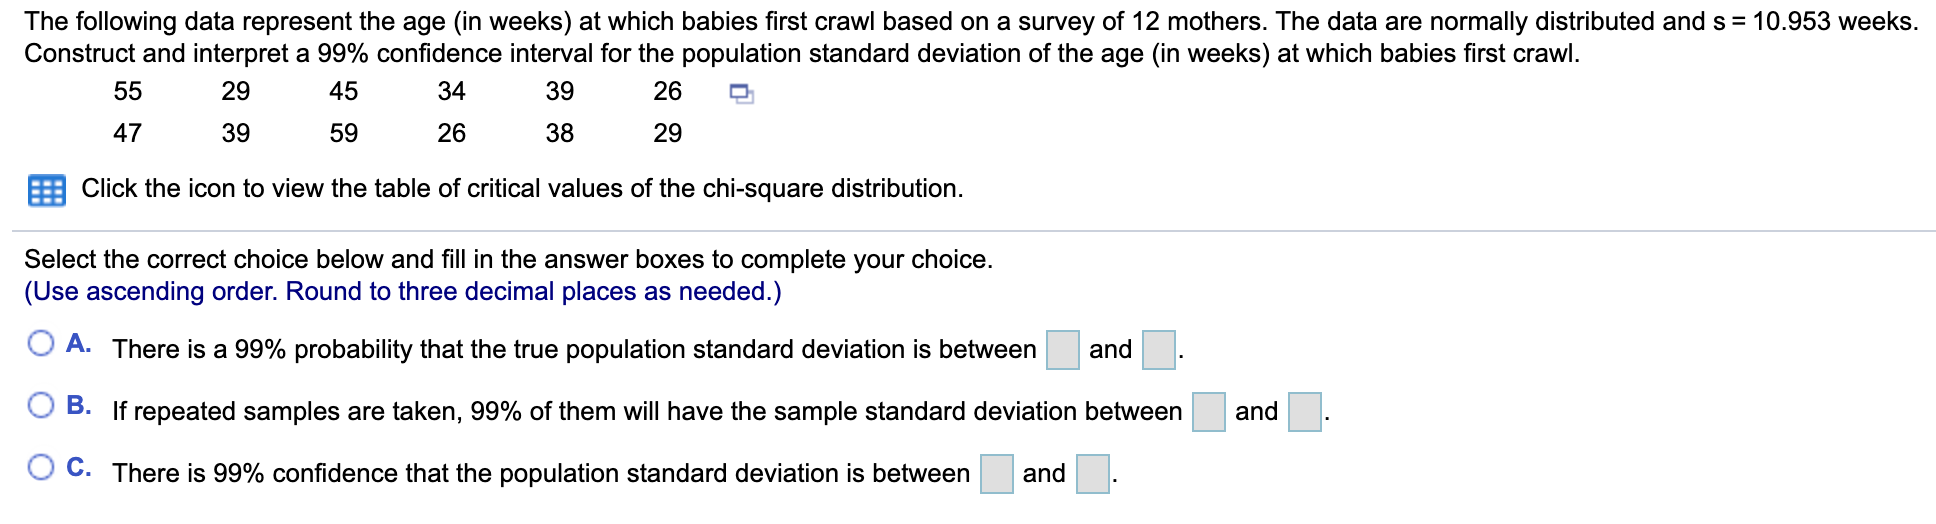1936x524 pixels.
Task: Click first answer box in choice C
Action: (x=997, y=474)
